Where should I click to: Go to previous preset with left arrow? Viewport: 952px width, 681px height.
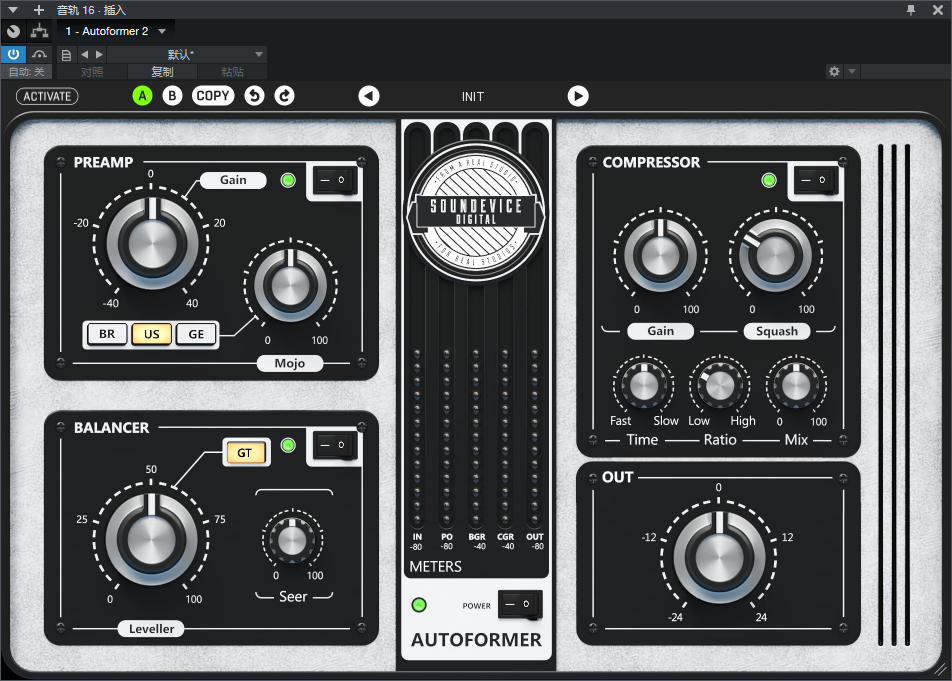pos(369,96)
